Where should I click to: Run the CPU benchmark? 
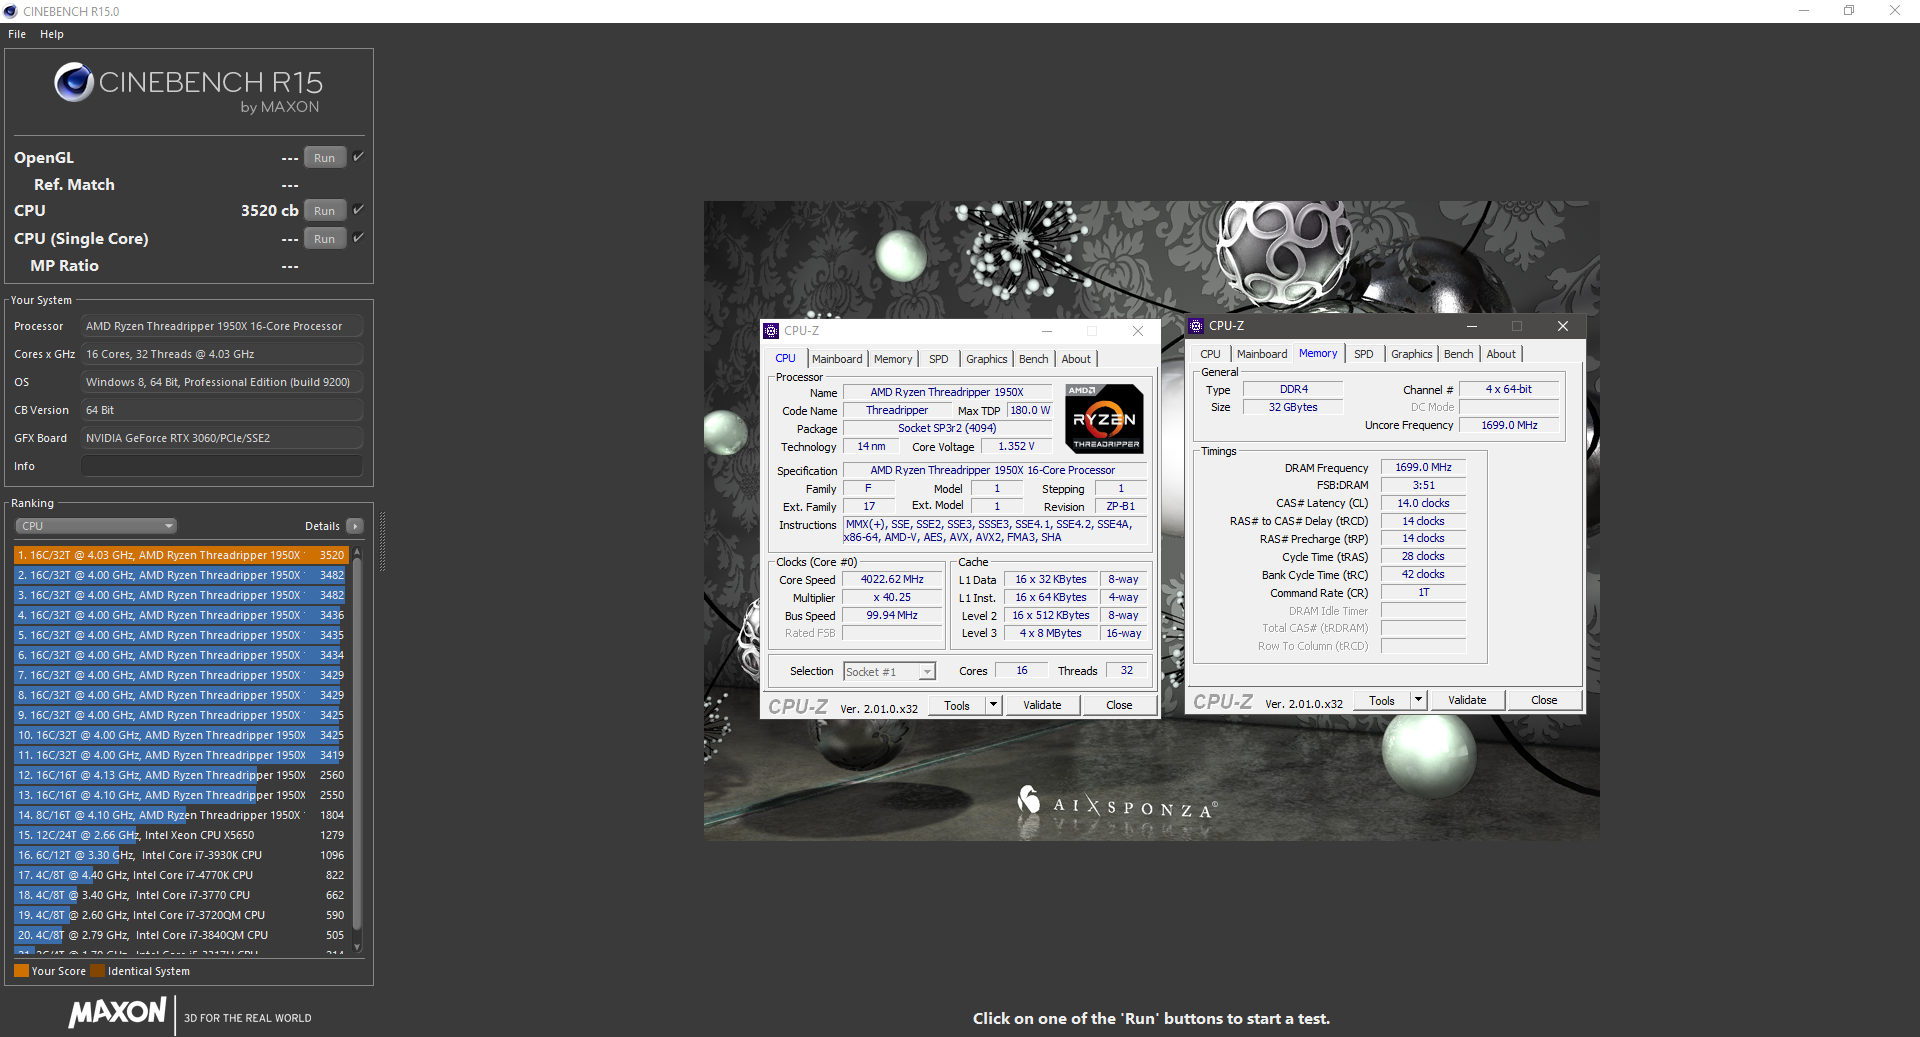325,211
